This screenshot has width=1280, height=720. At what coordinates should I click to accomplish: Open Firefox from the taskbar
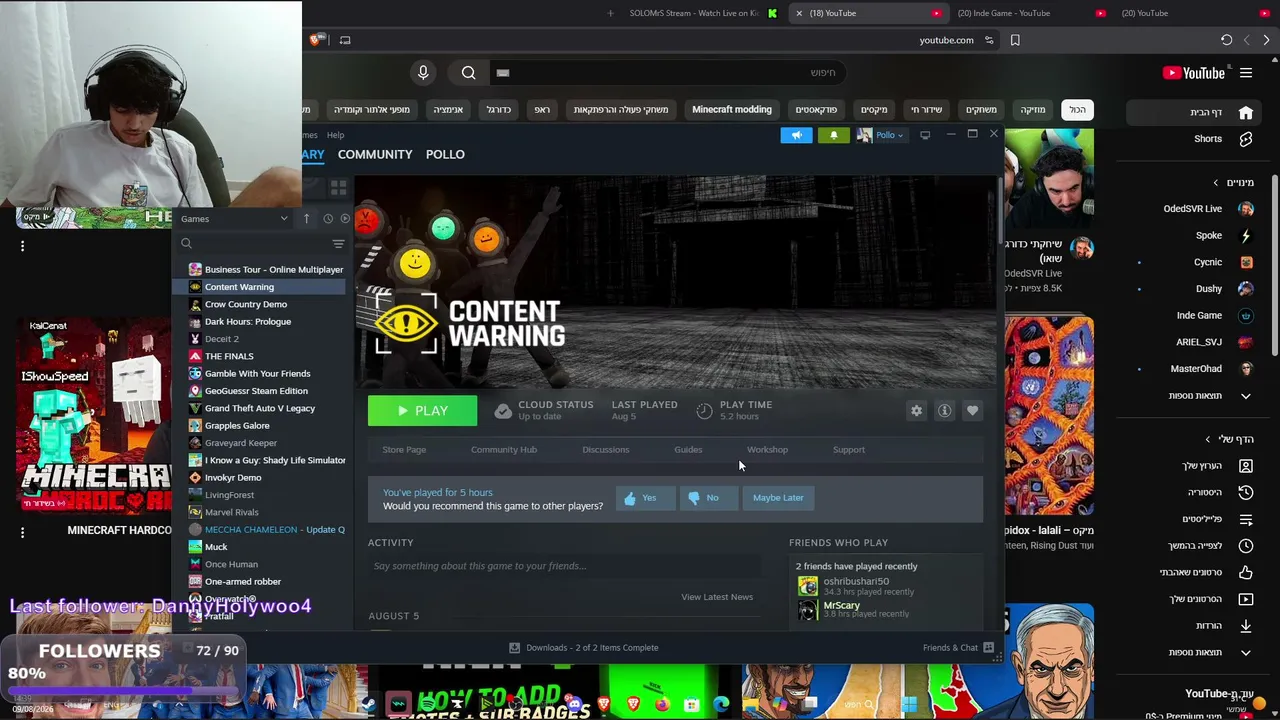click(662, 705)
